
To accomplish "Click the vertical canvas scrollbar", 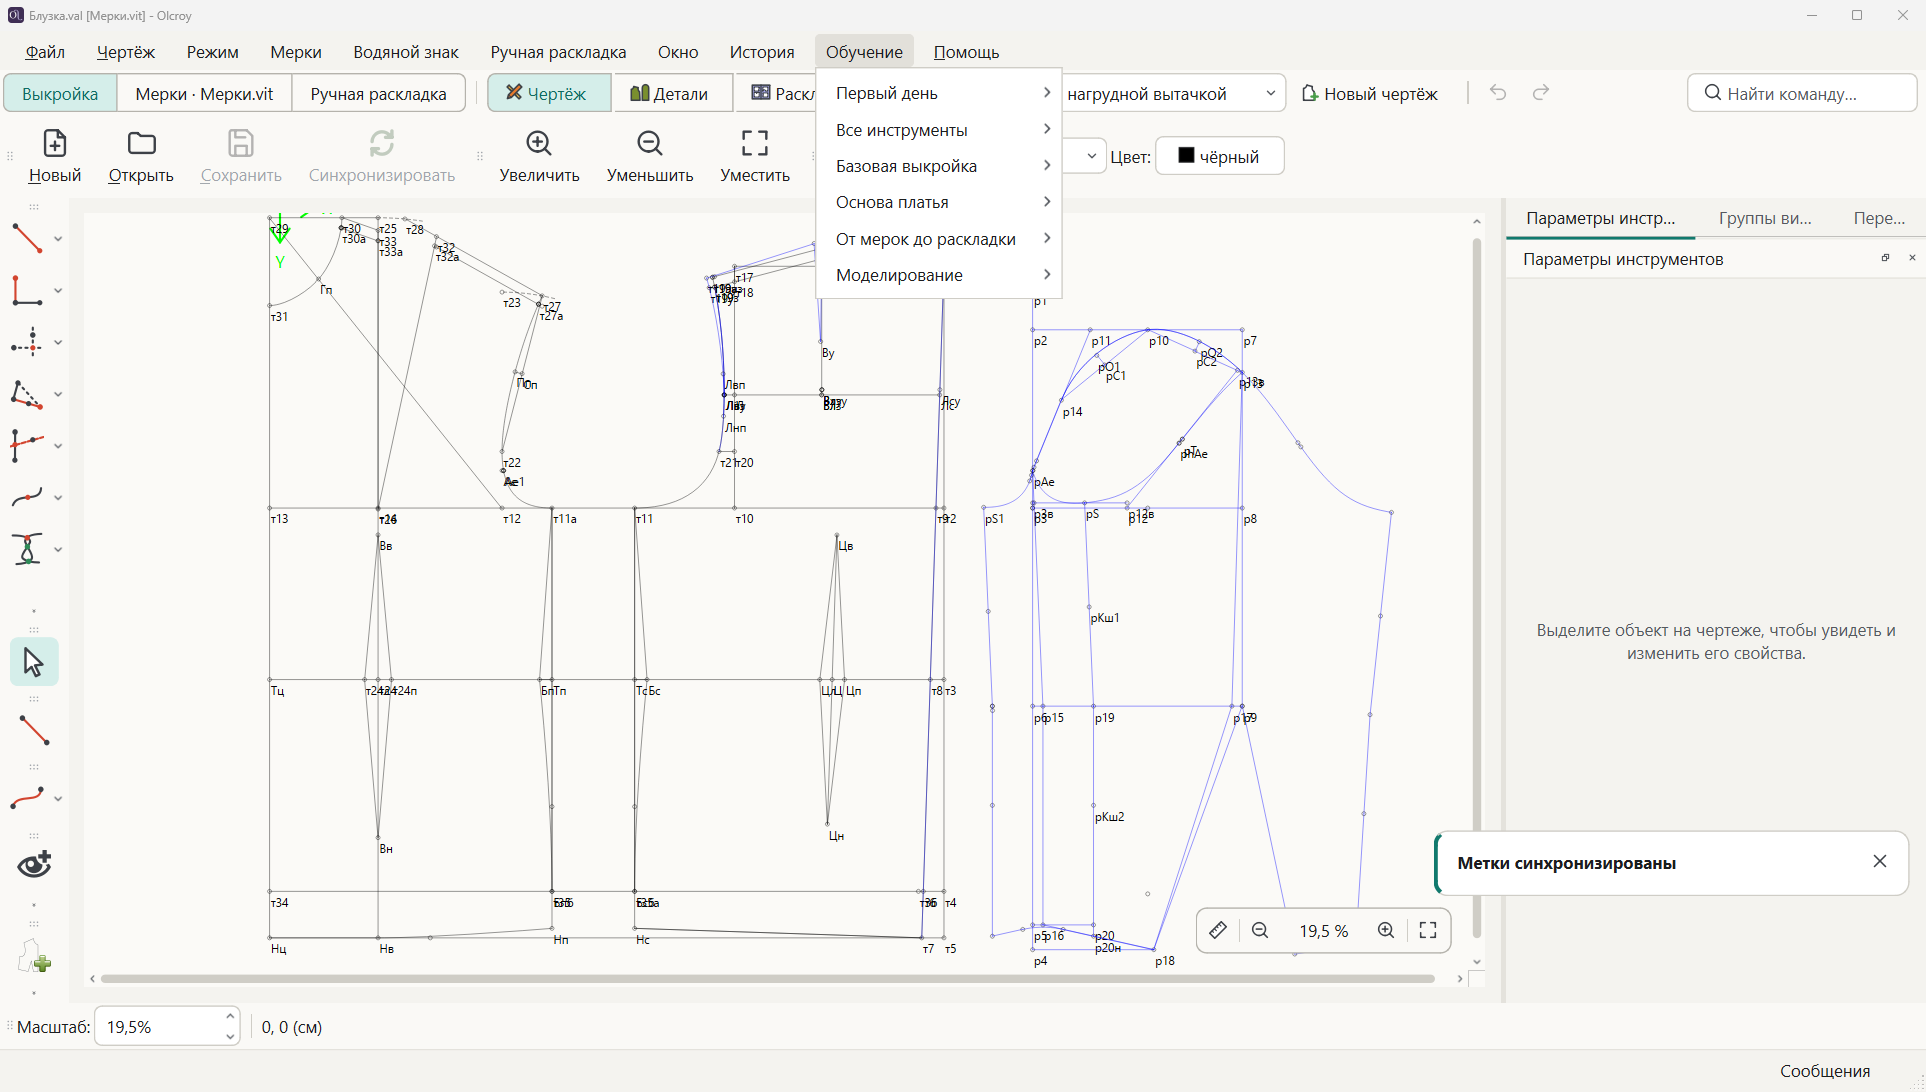I will (x=1477, y=588).
